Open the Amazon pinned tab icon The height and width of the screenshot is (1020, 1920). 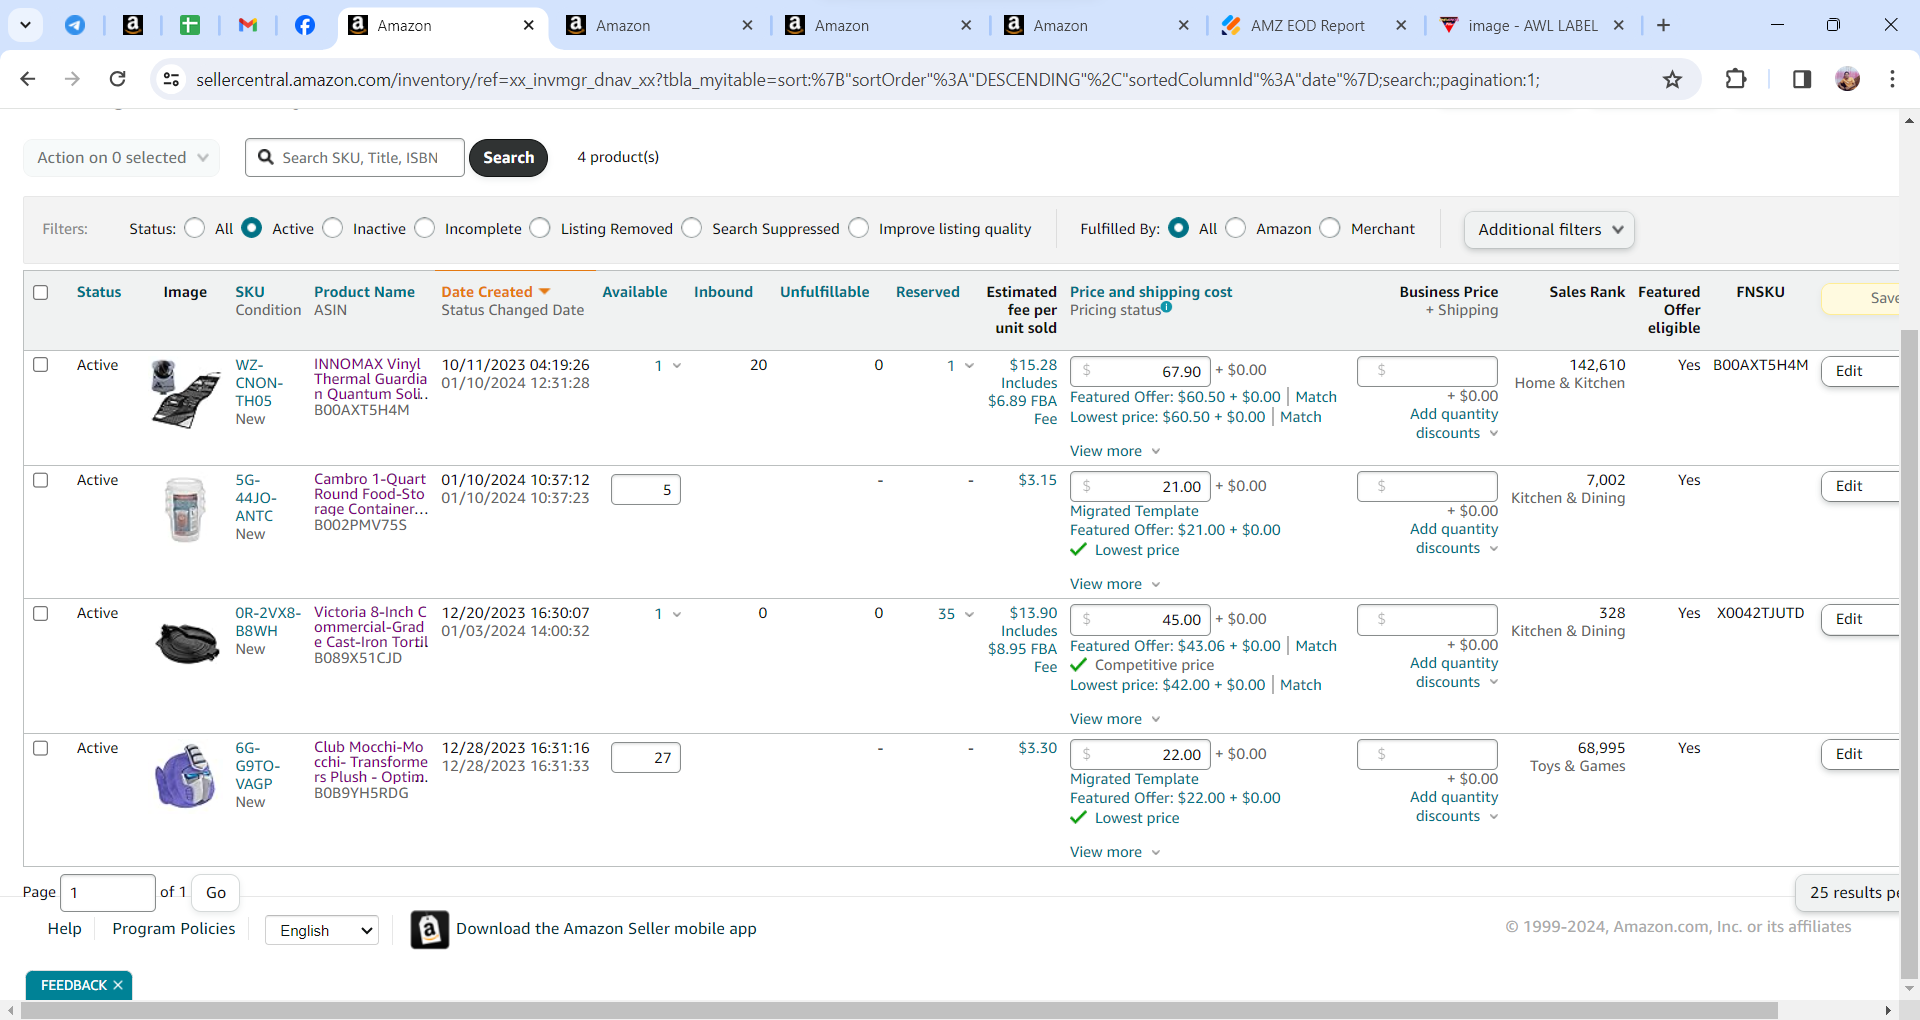[132, 25]
